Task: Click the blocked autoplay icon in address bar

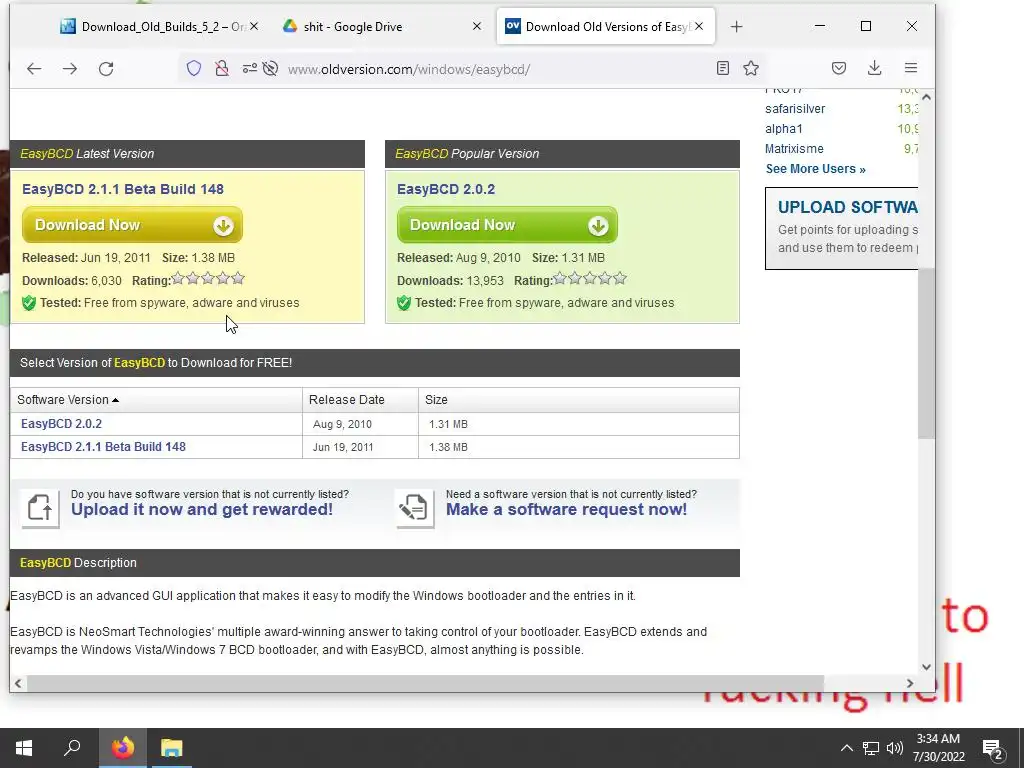Action: pyautogui.click(x=270, y=69)
